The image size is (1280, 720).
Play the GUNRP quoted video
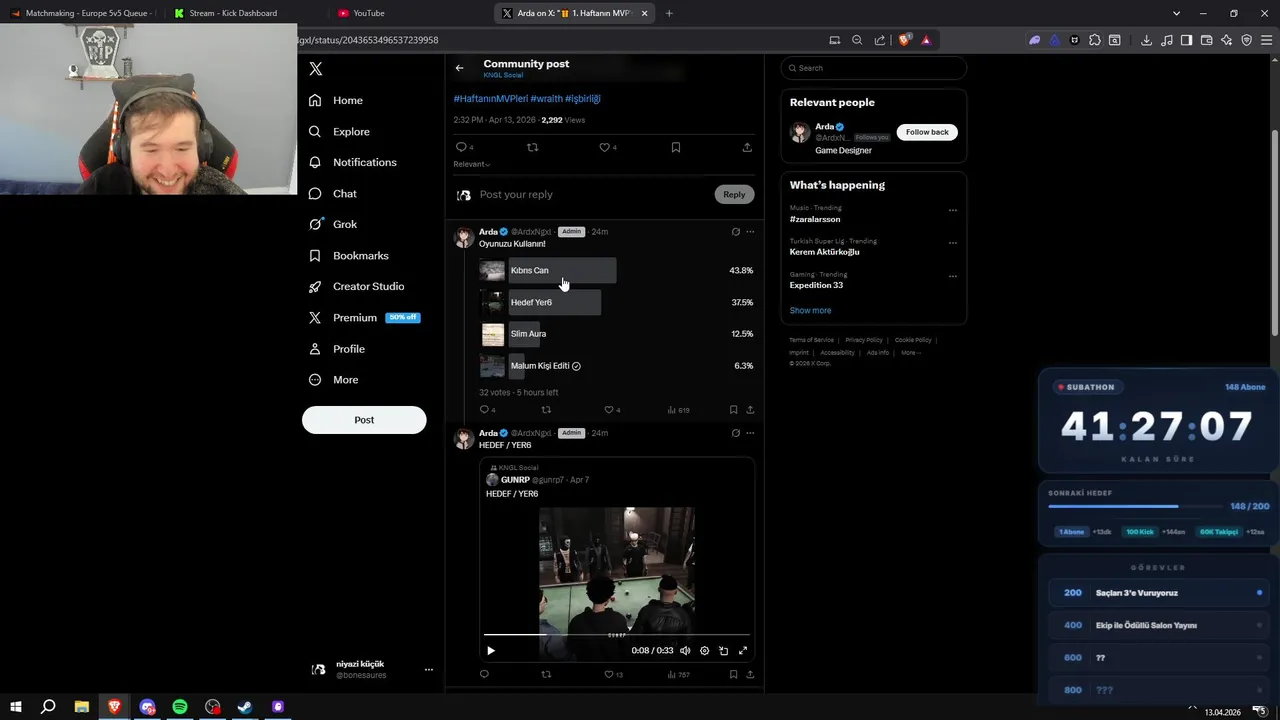491,651
